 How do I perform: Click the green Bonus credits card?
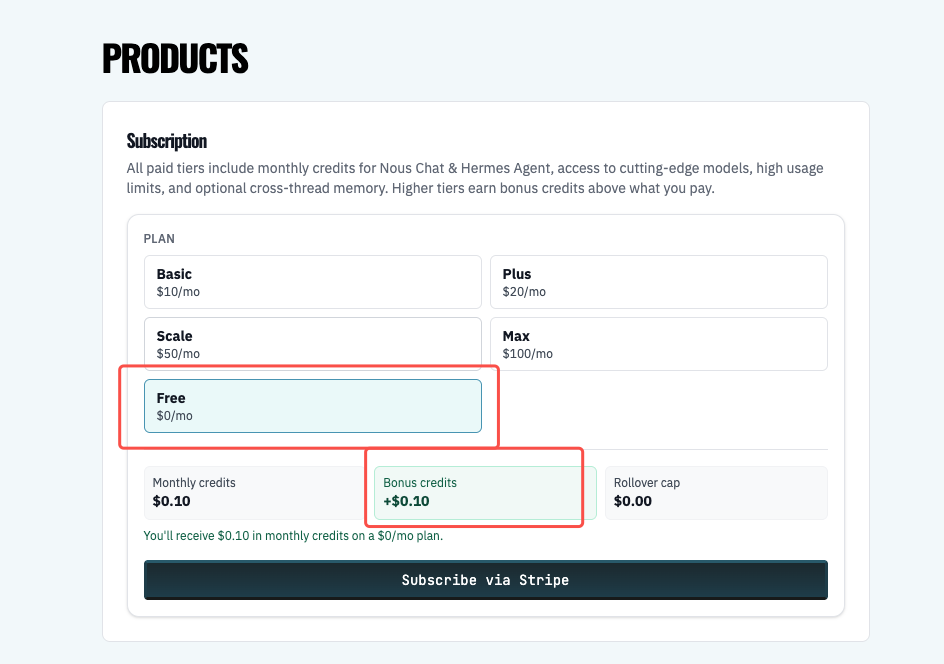[485, 493]
